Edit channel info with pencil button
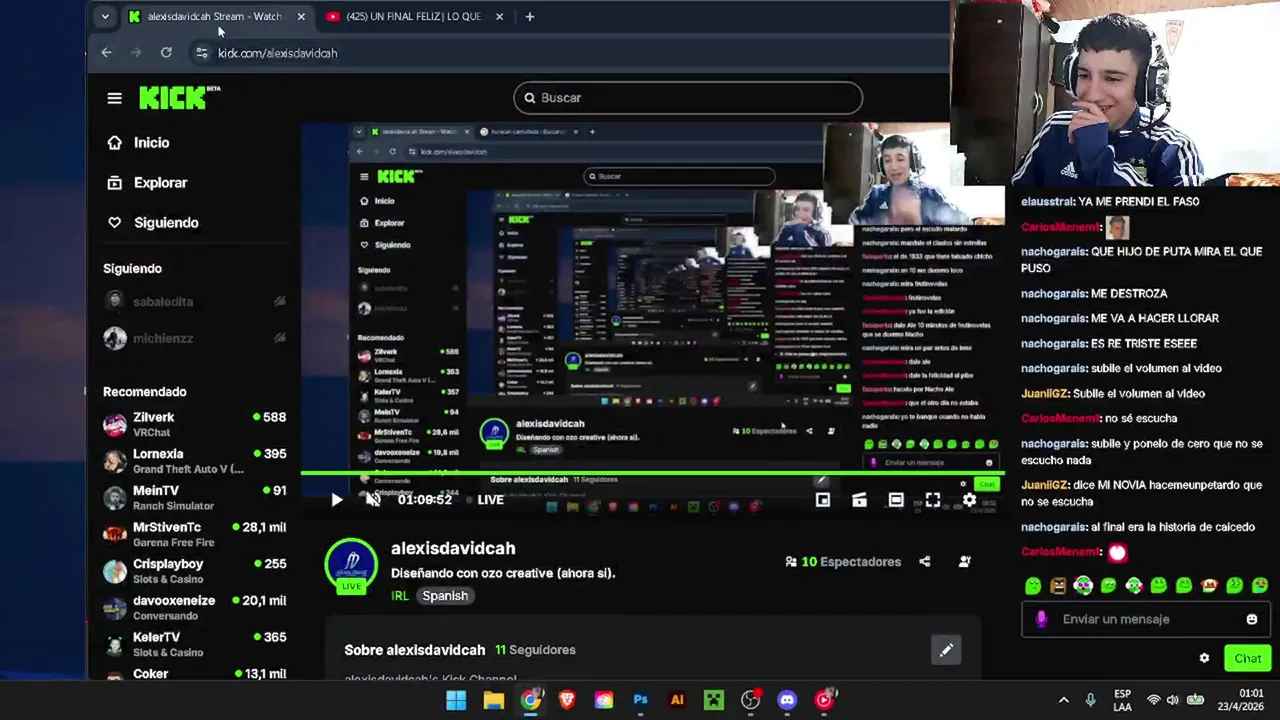1280x720 pixels. point(946,651)
